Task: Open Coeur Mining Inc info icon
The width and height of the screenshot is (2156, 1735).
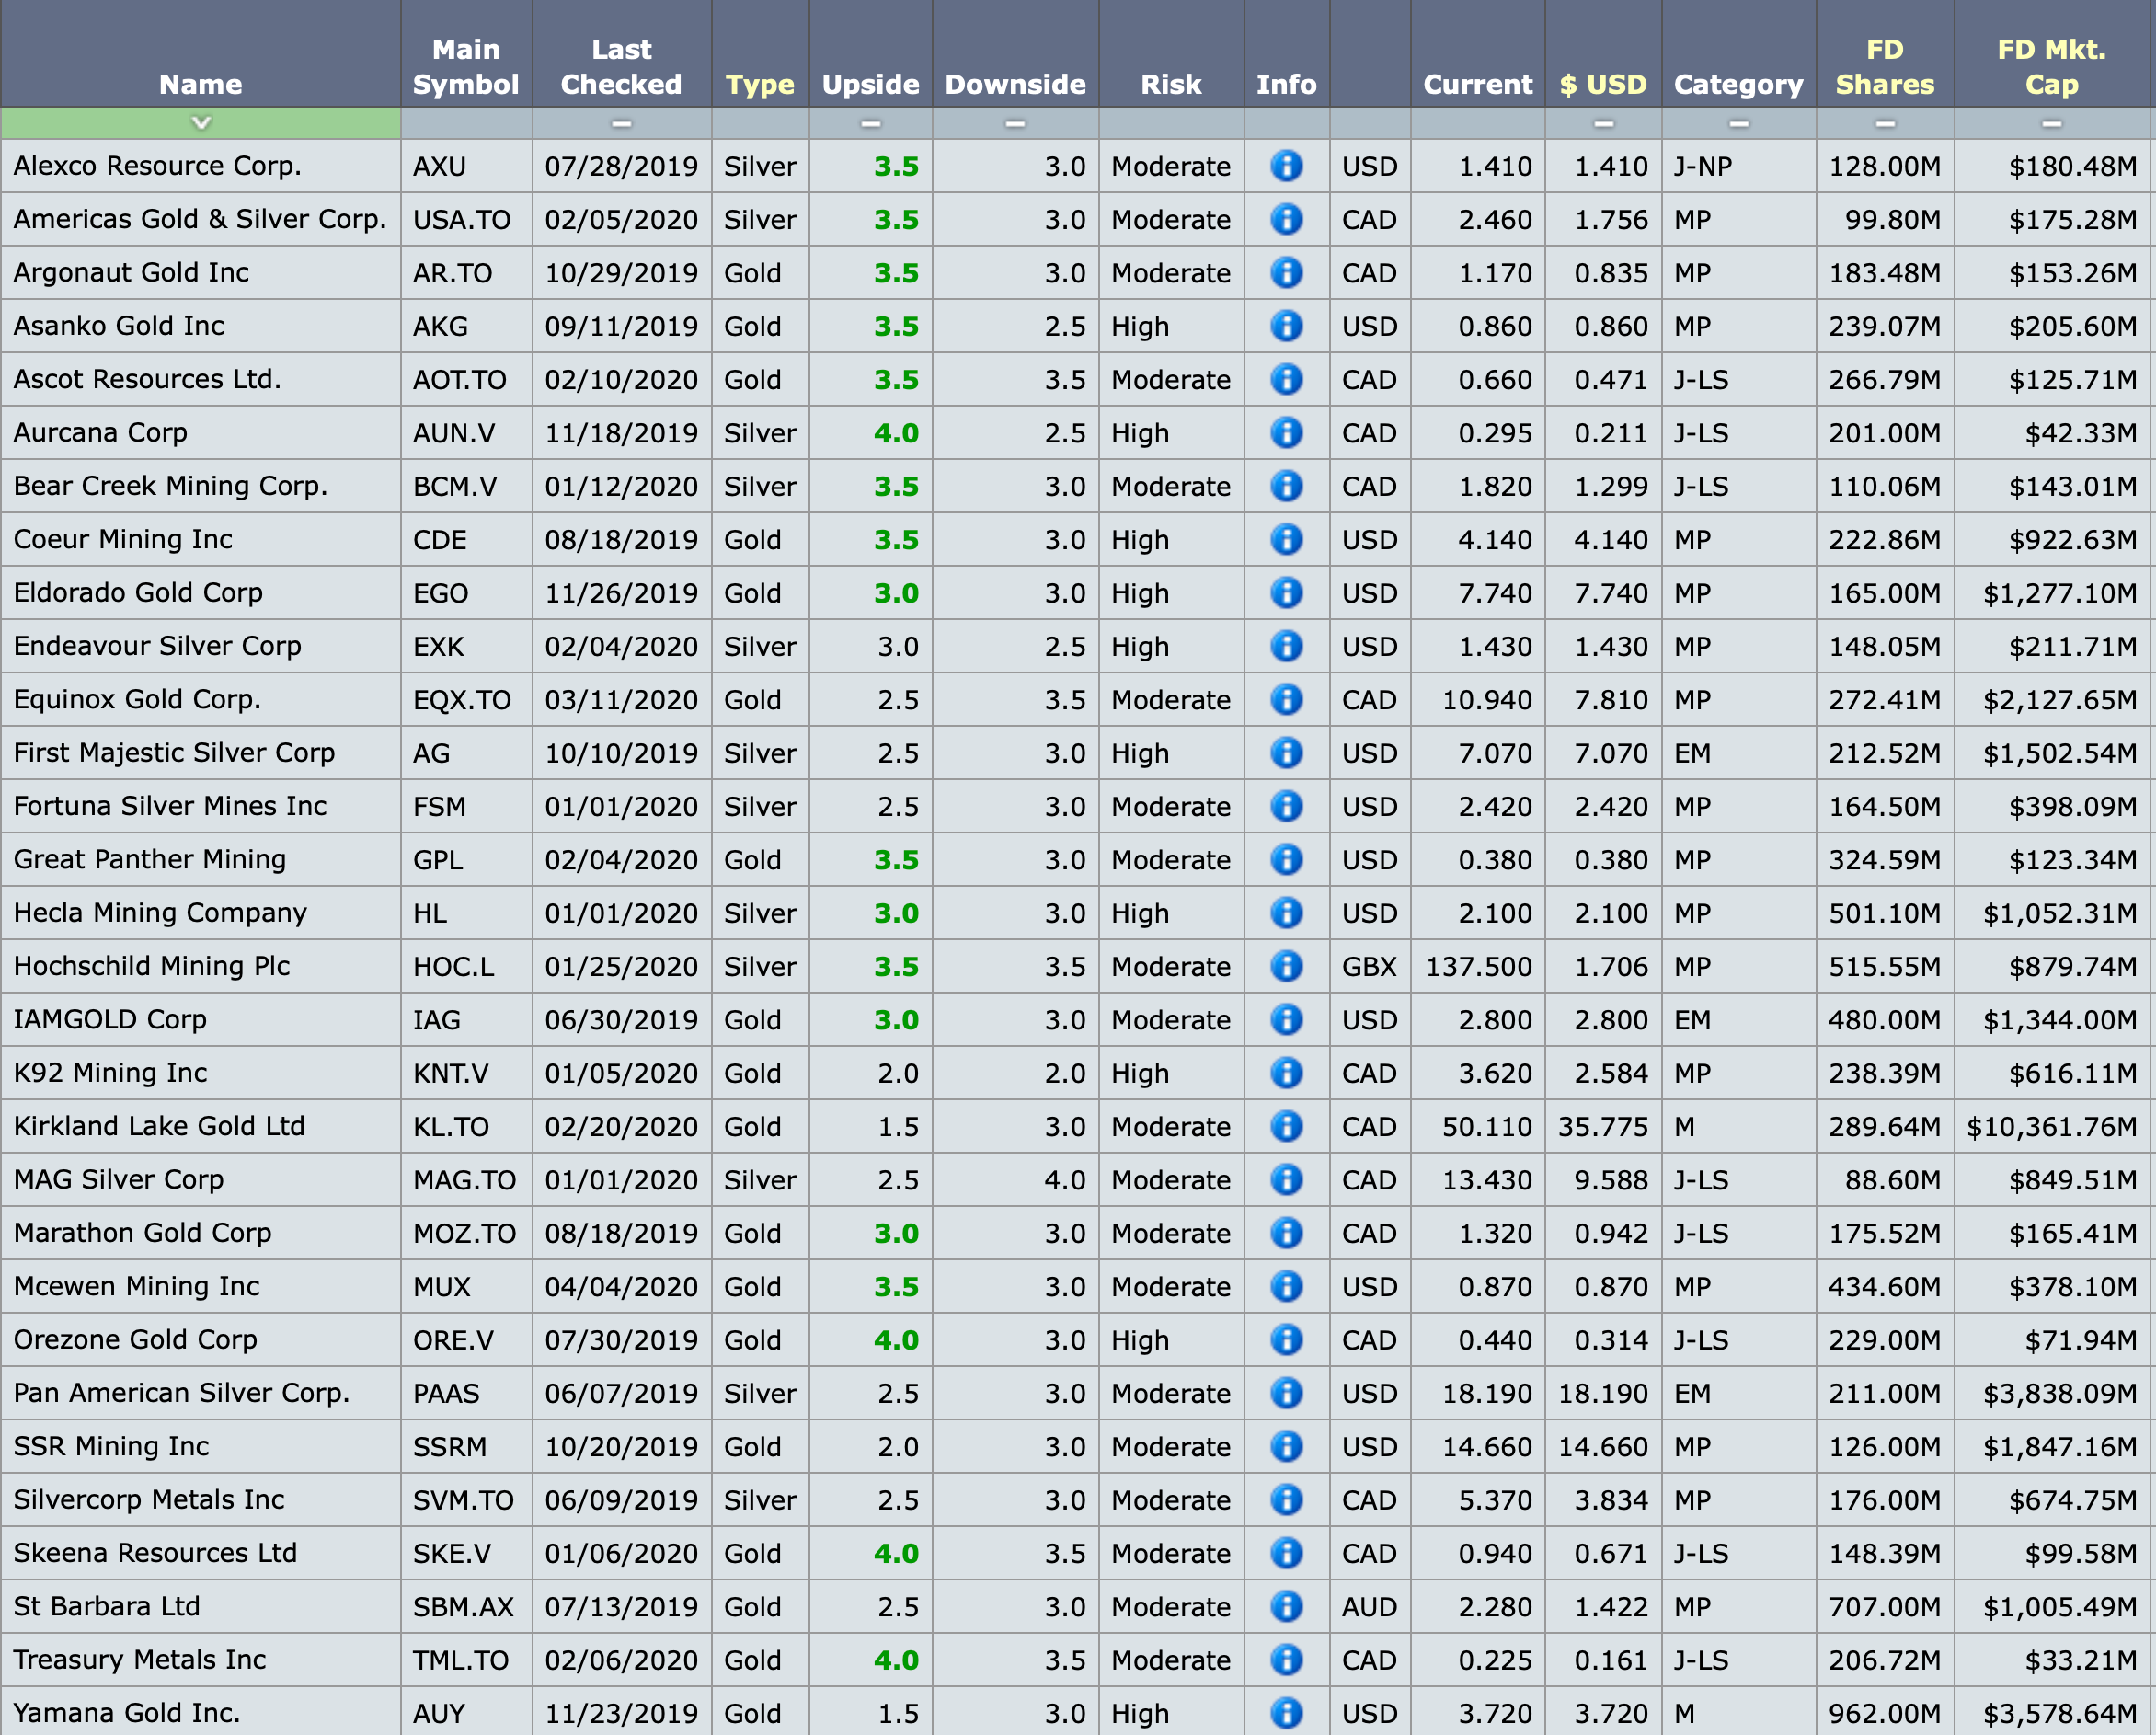Action: tap(1286, 540)
